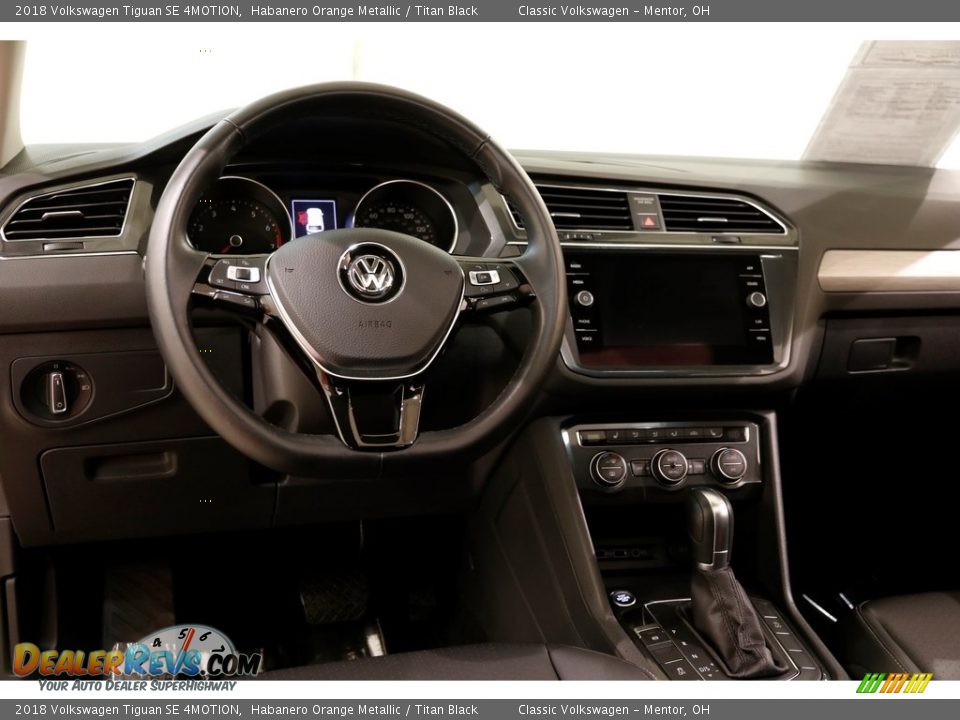
Task: Turn the headlight switch knob
Action: pos(57,391)
